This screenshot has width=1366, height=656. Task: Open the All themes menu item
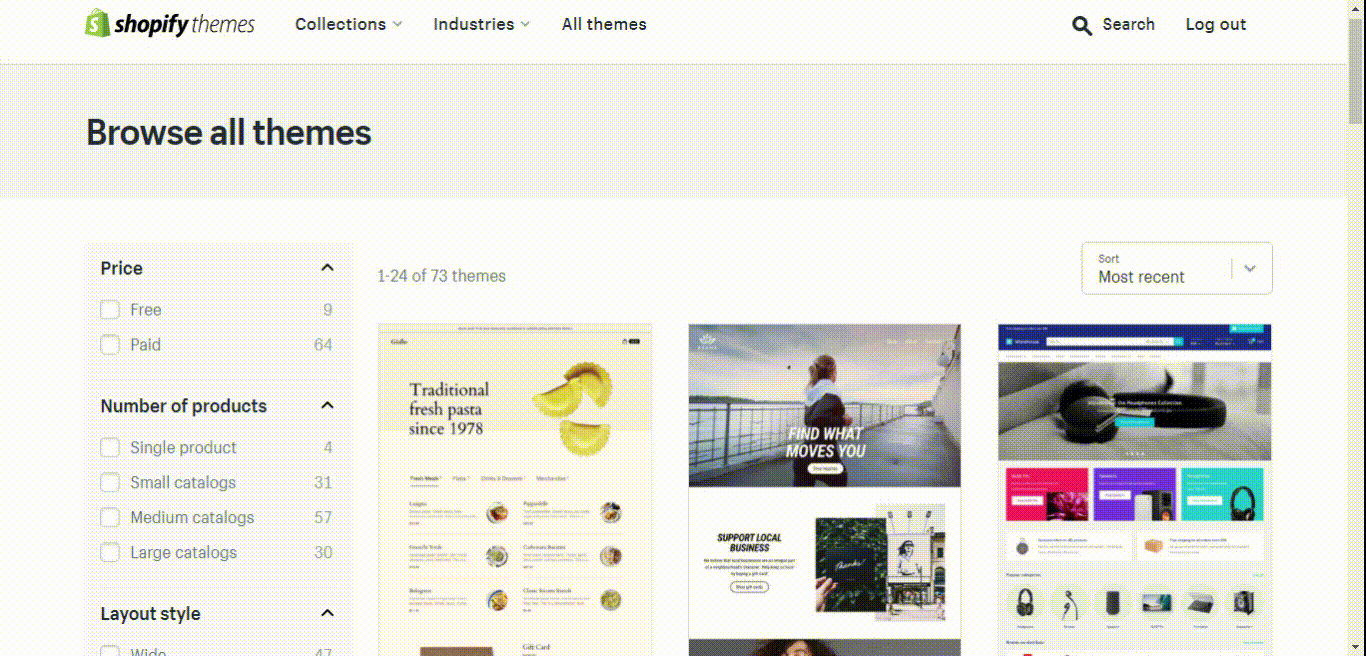pos(604,24)
